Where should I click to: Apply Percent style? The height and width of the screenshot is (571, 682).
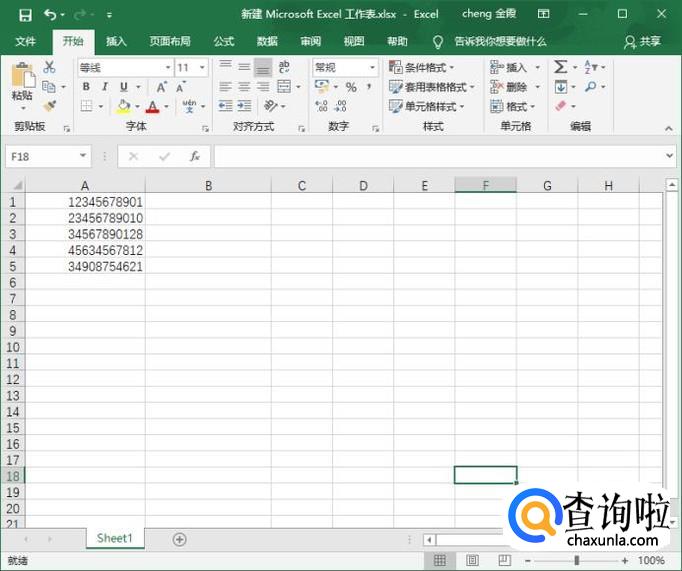(x=351, y=87)
